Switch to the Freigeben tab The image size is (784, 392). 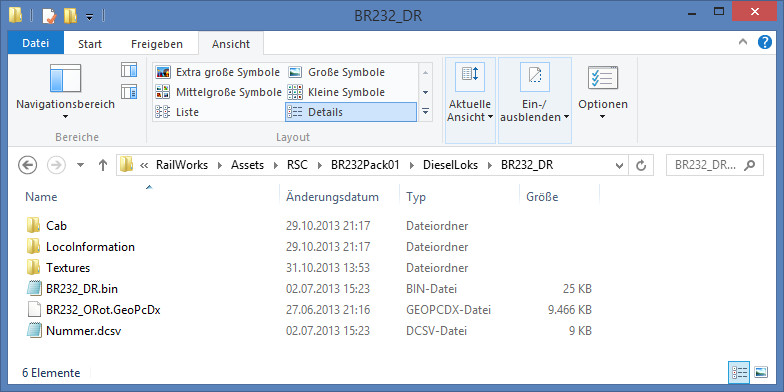click(156, 44)
